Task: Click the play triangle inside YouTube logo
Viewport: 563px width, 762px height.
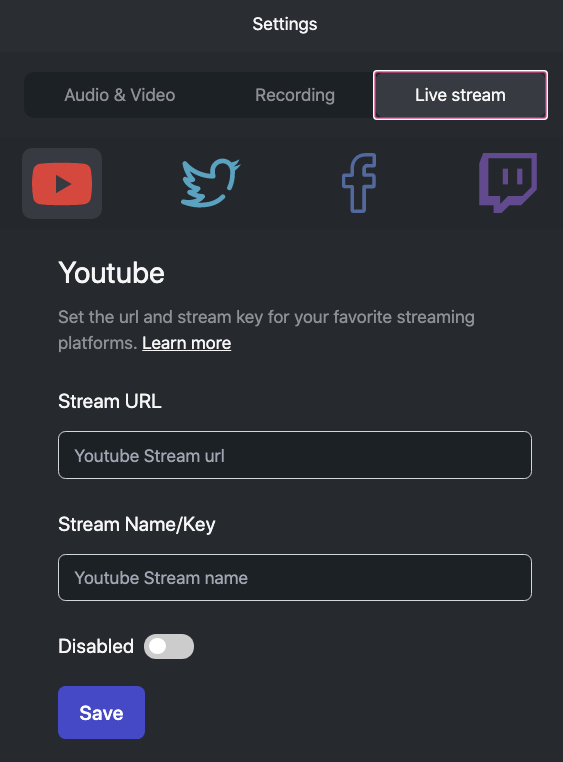Action: tap(63, 184)
